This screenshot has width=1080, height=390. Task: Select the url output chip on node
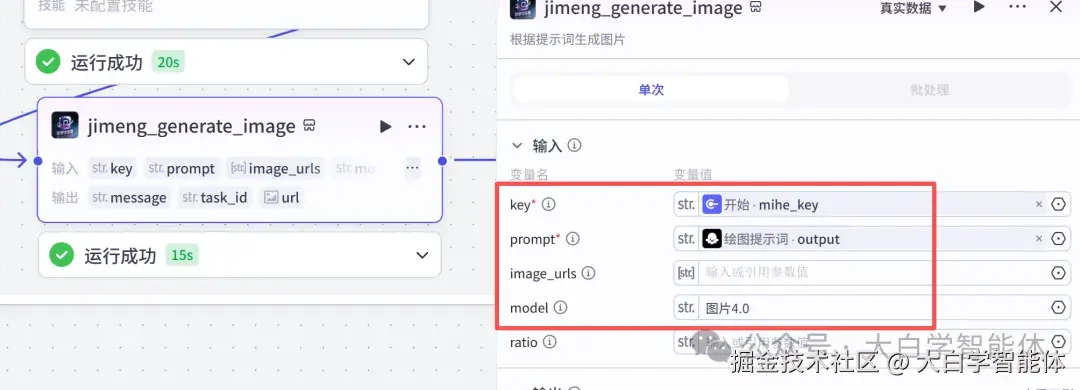[282, 198]
